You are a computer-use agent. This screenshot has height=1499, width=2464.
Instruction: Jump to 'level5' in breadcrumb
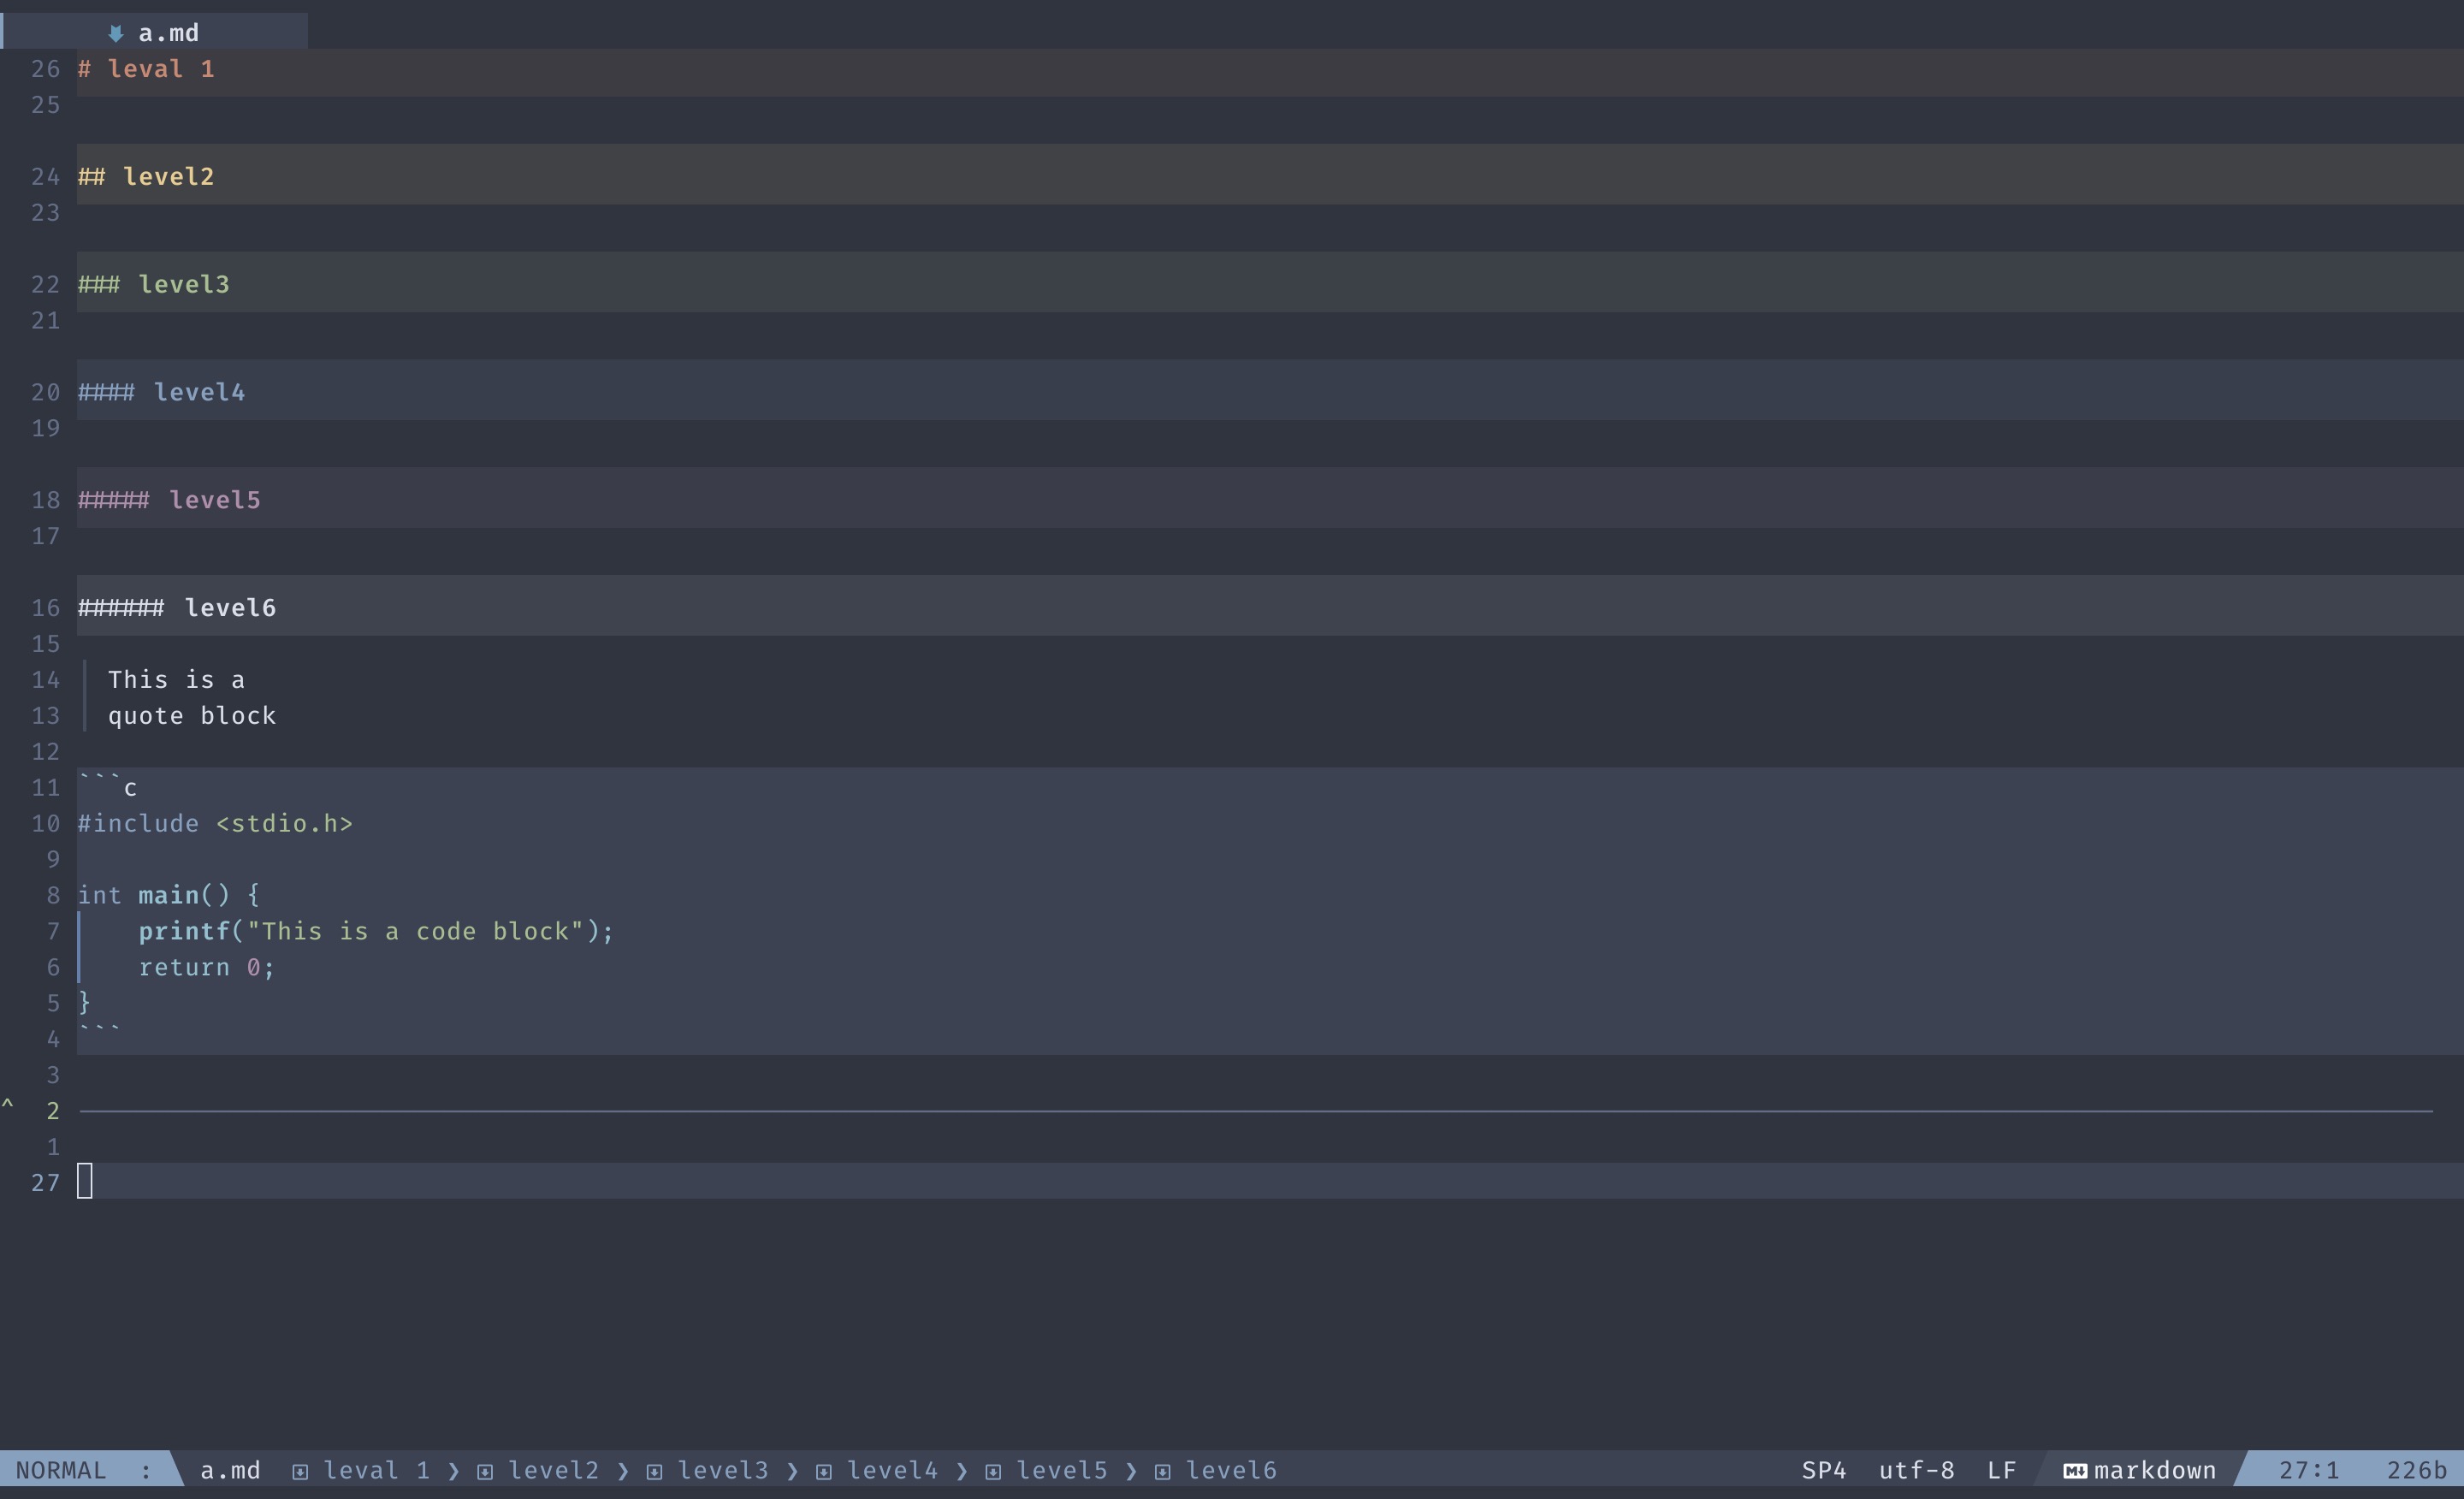pyautogui.click(x=1062, y=1470)
